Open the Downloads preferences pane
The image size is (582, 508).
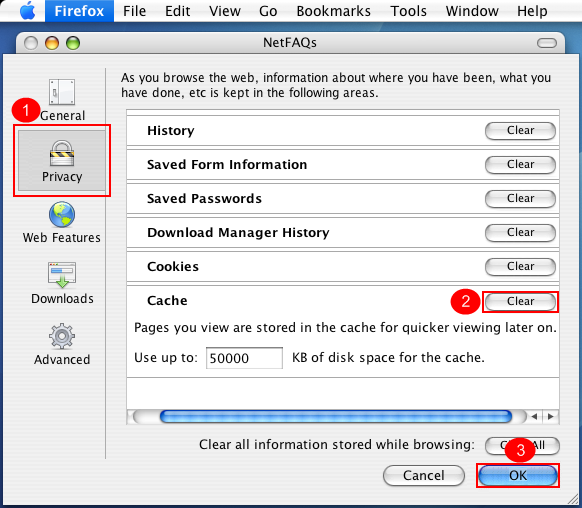pos(62,284)
